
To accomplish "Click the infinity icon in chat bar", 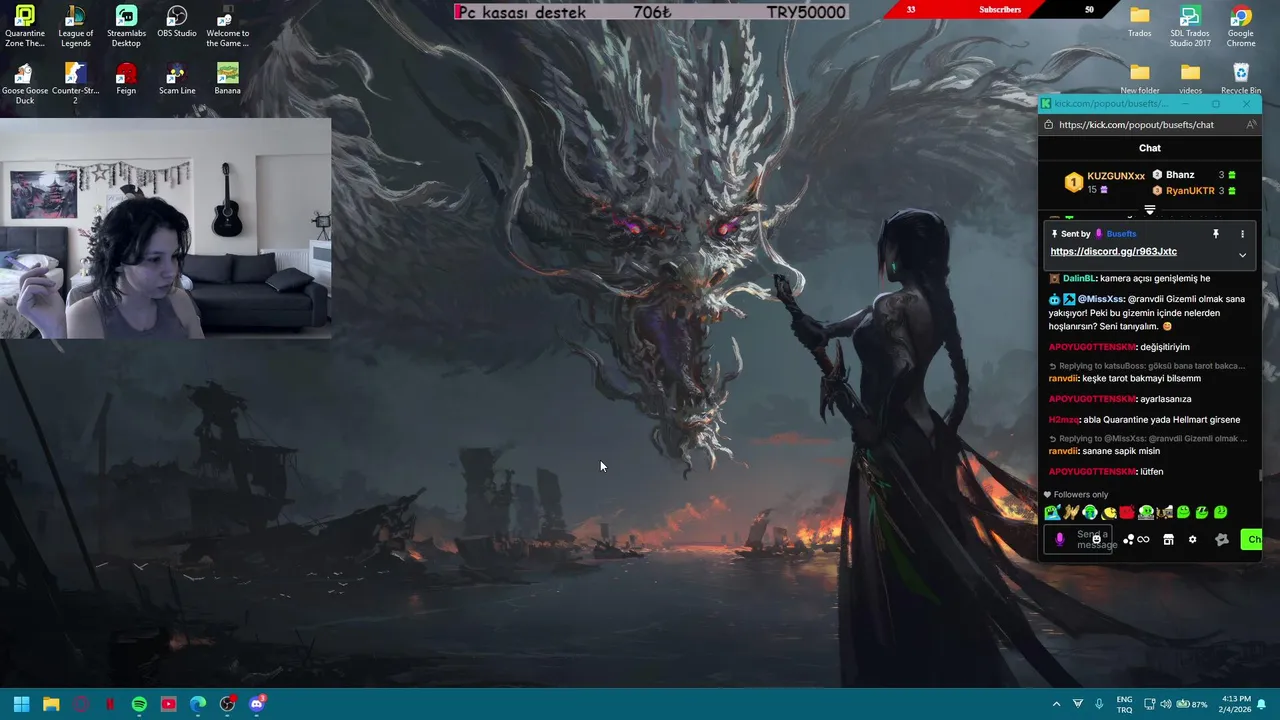I will pyautogui.click(x=1143, y=539).
